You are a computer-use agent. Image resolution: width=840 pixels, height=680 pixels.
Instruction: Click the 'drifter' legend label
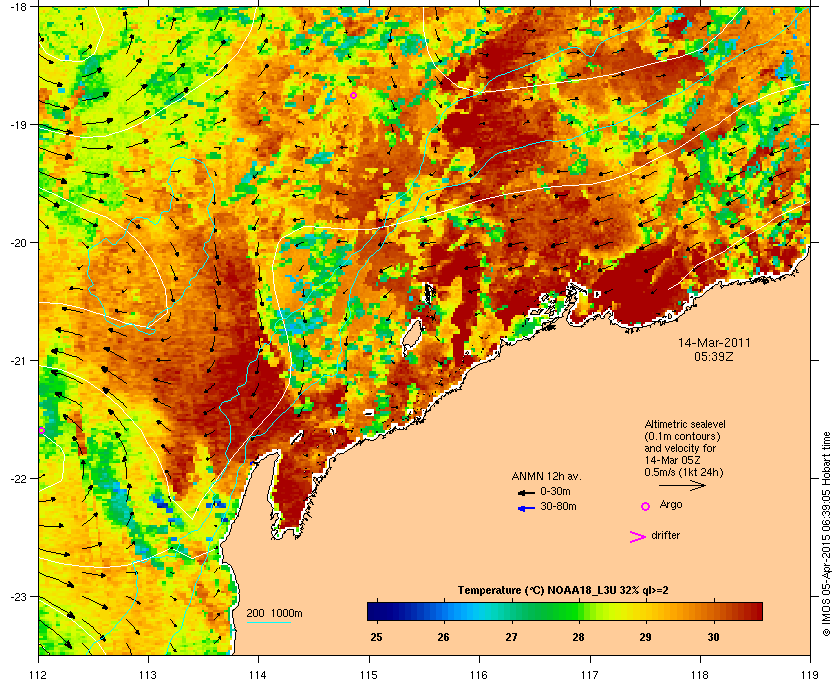[665, 535]
